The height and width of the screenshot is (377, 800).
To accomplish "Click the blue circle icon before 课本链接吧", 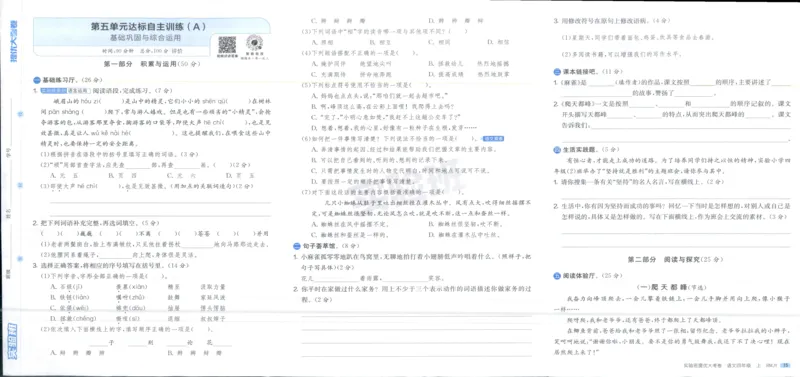I will coord(557,71).
